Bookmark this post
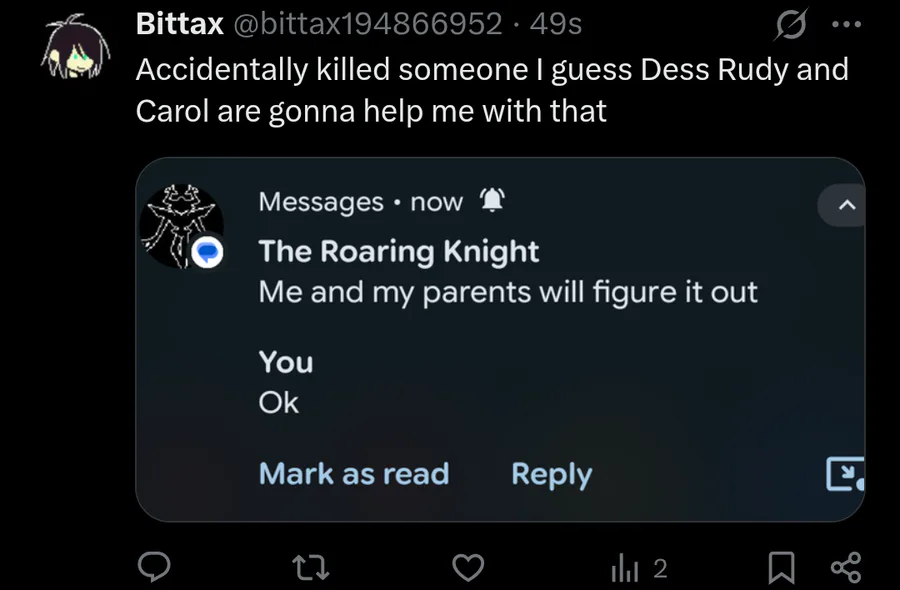The image size is (900, 590). [781, 568]
